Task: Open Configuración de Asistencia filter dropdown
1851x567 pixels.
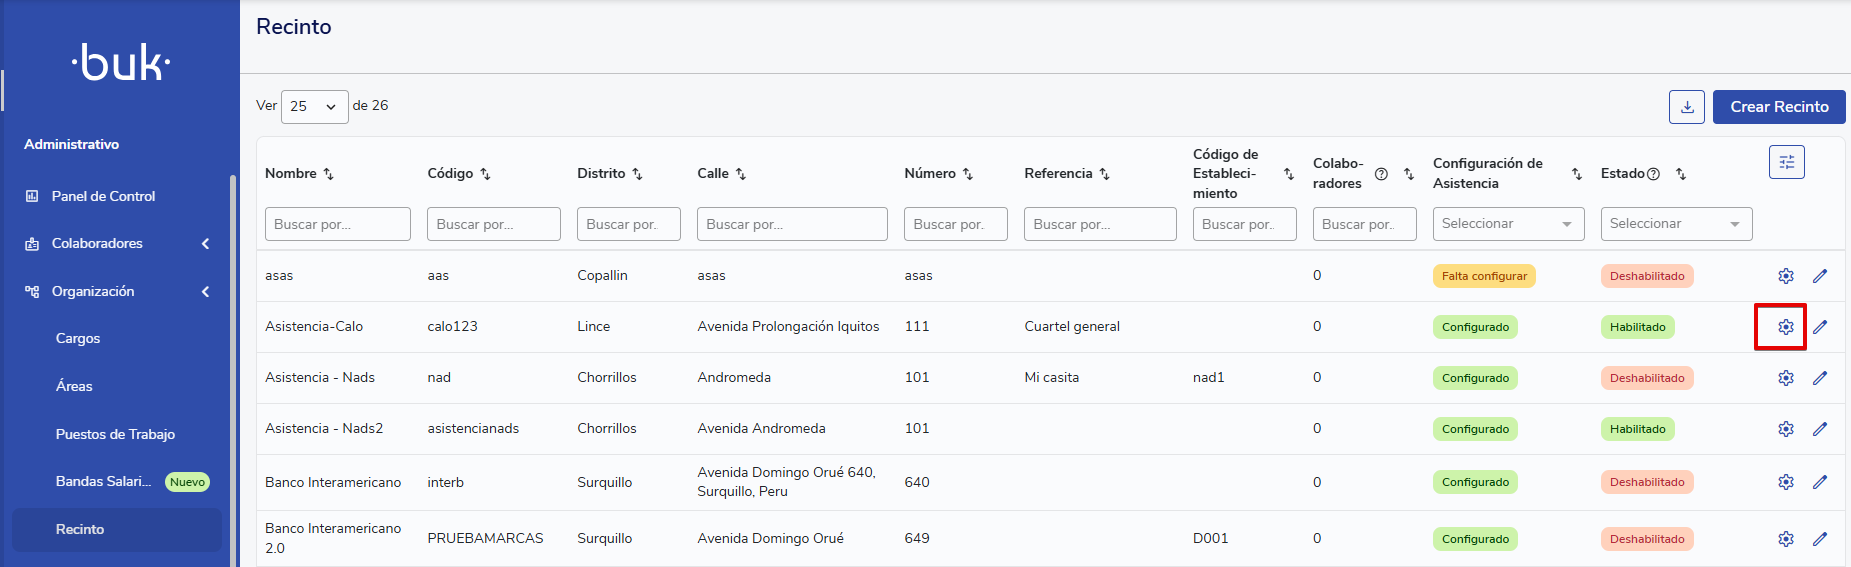Action: point(1508,224)
